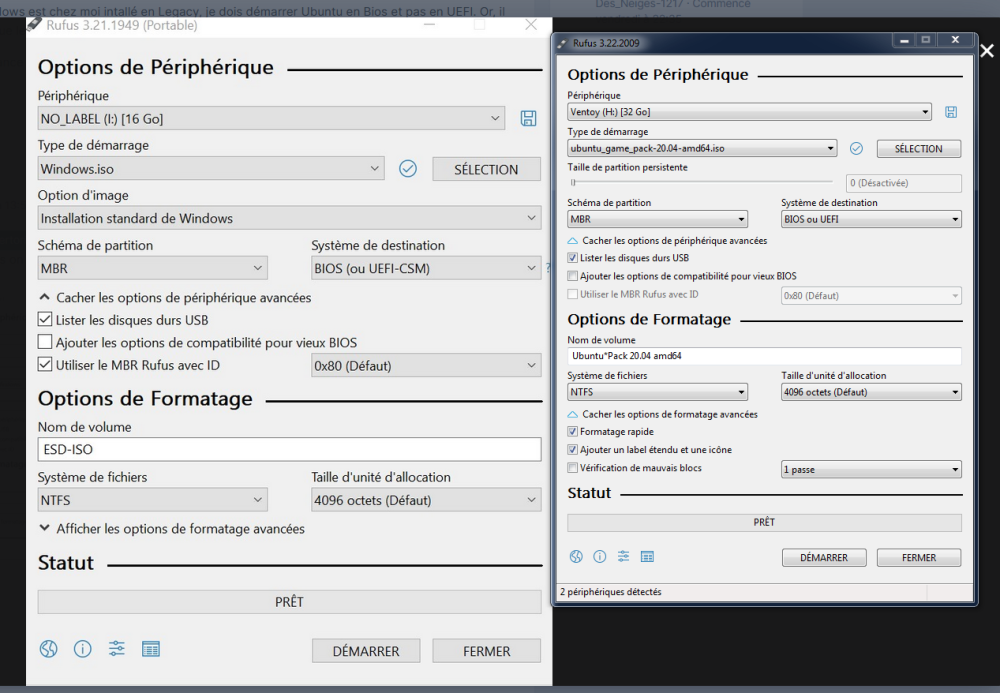Open the '1 passe' dropdown

click(870, 470)
